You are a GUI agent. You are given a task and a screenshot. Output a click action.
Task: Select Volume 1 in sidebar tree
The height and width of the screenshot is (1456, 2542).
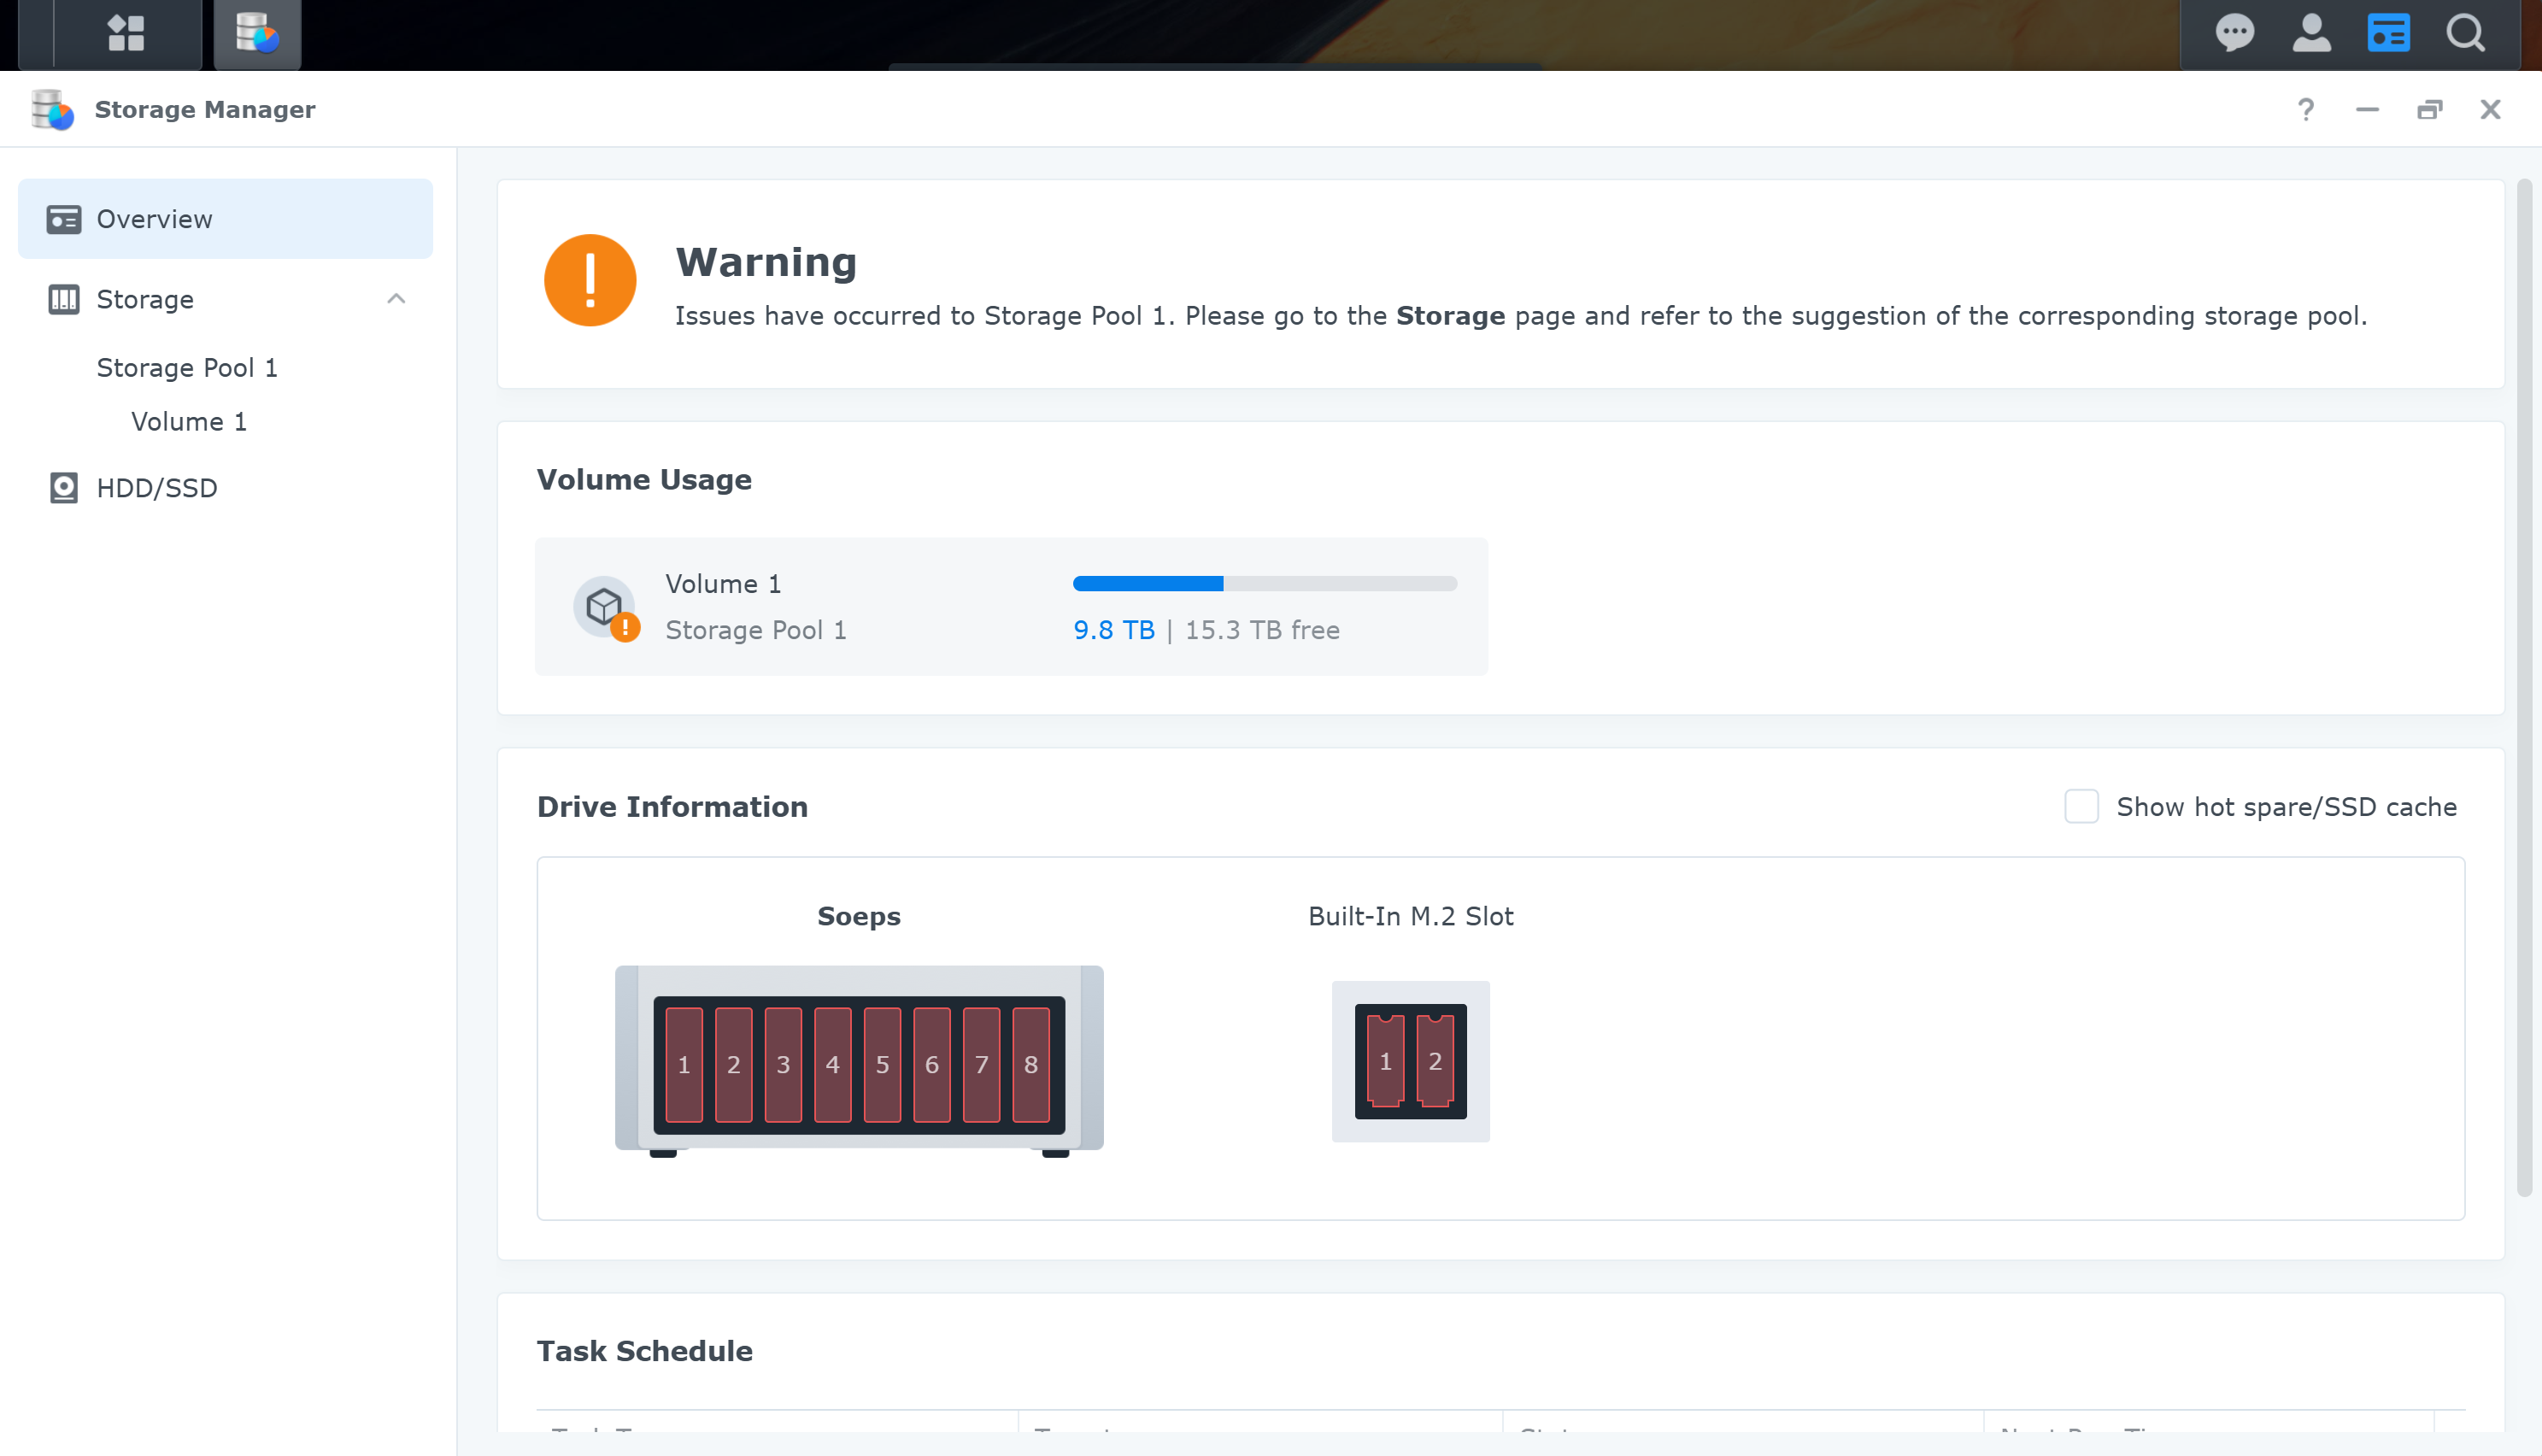click(189, 422)
